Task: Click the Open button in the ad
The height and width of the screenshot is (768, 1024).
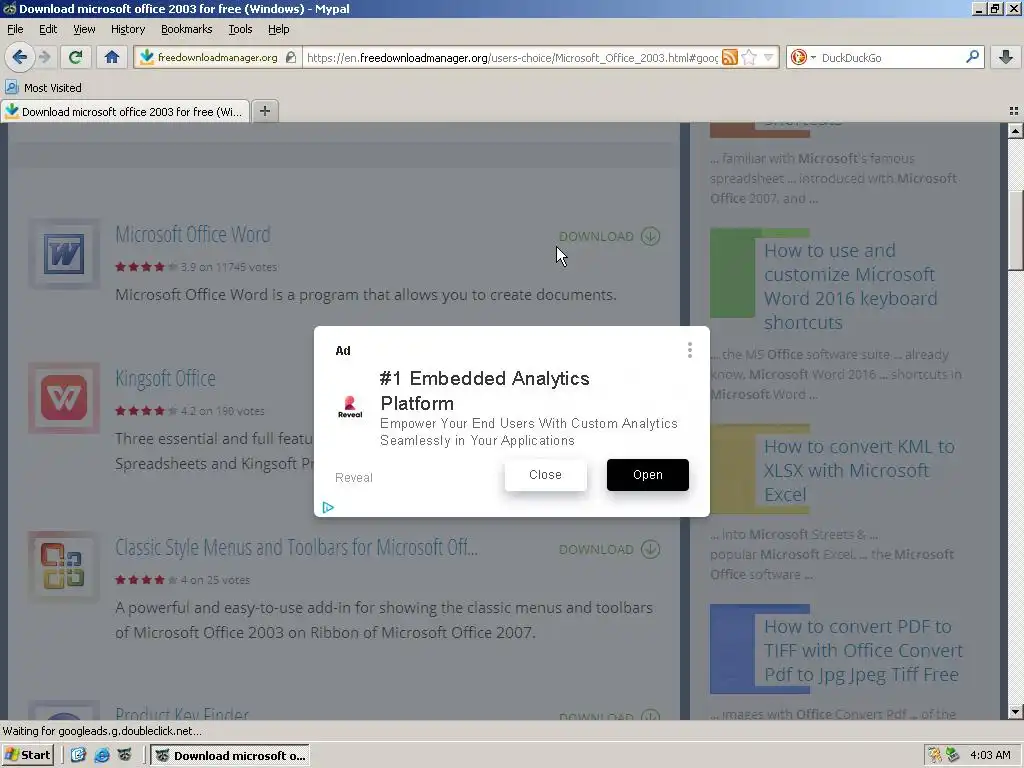Action: click(x=647, y=475)
